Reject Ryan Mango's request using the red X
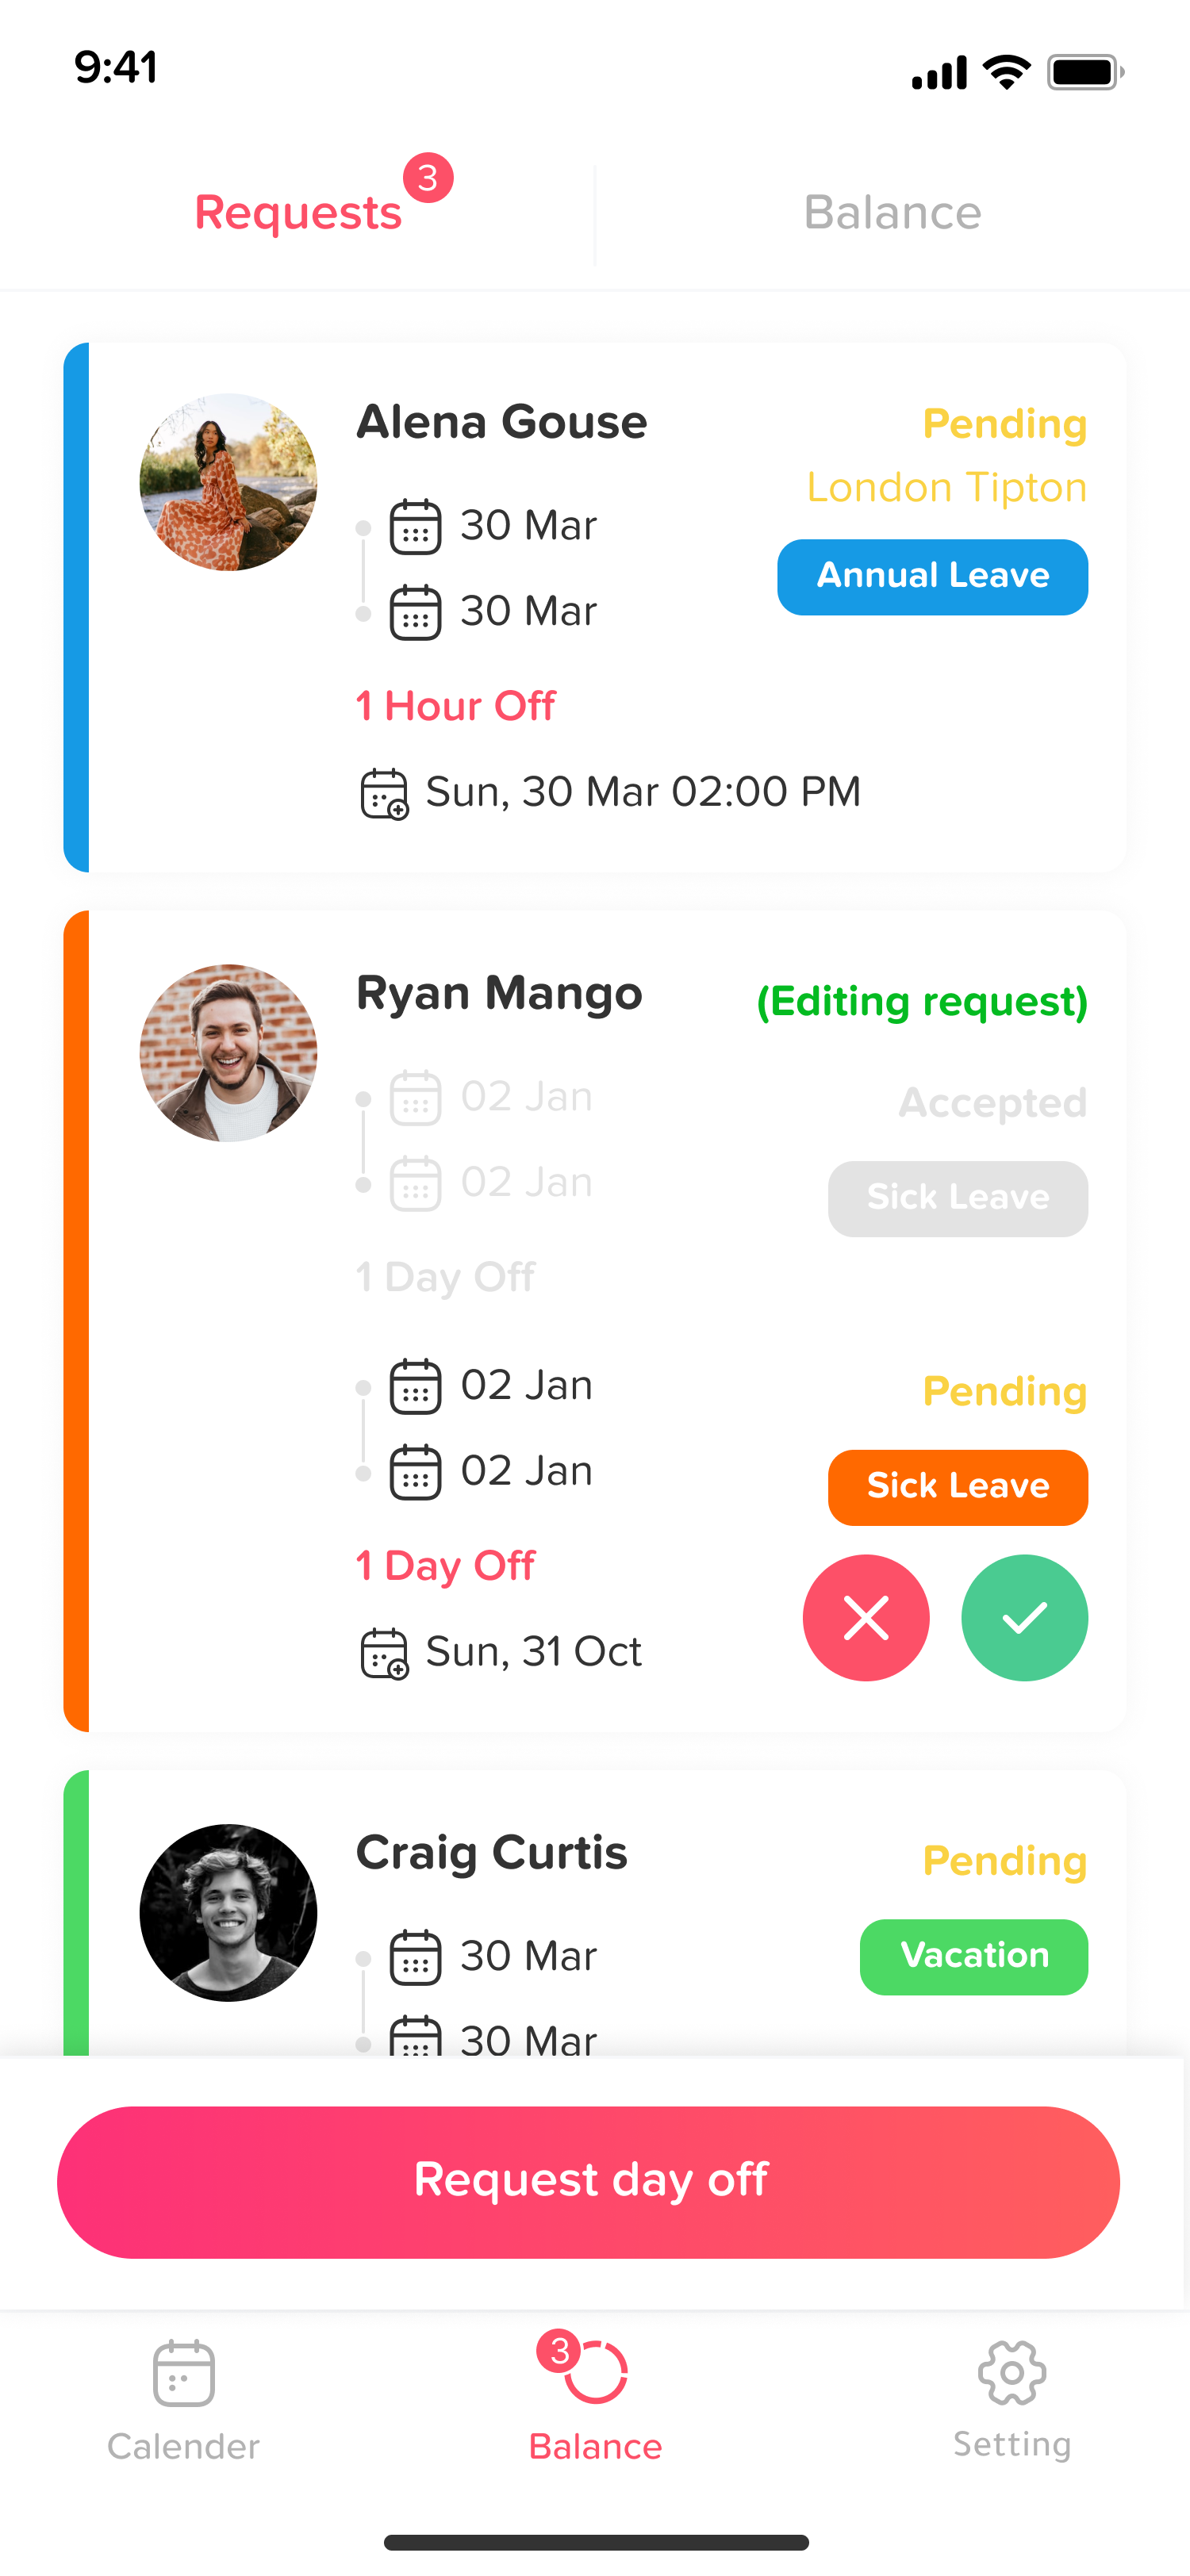Screen dimensions: 1190x2576 (x=866, y=1618)
